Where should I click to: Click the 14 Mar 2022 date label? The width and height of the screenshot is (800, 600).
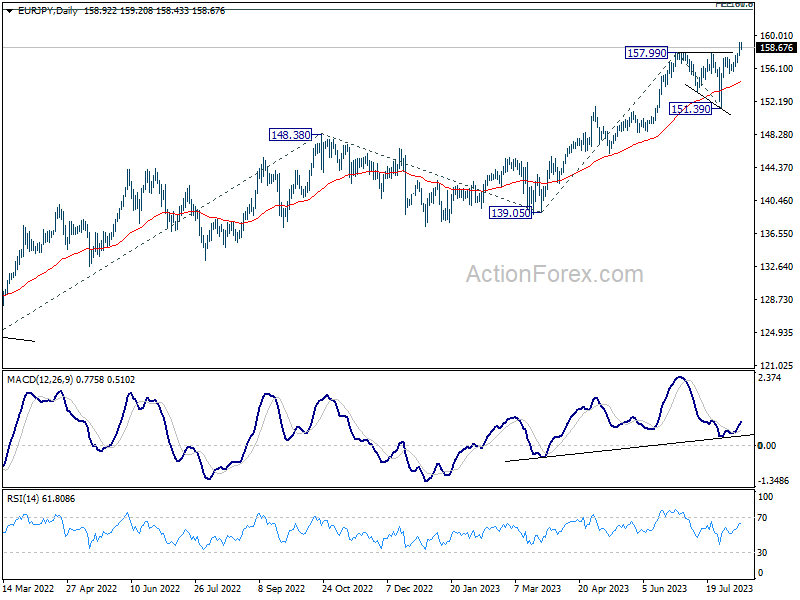28,589
